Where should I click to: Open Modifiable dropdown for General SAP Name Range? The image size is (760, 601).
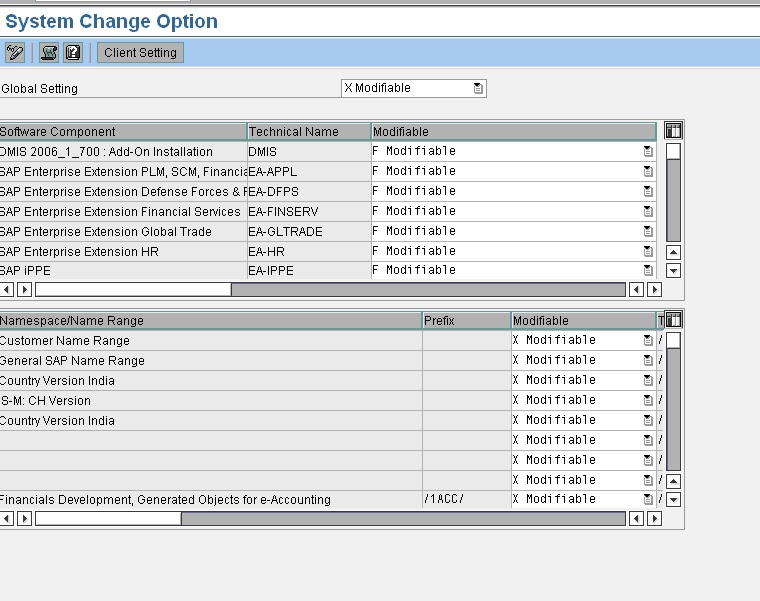pyautogui.click(x=648, y=360)
